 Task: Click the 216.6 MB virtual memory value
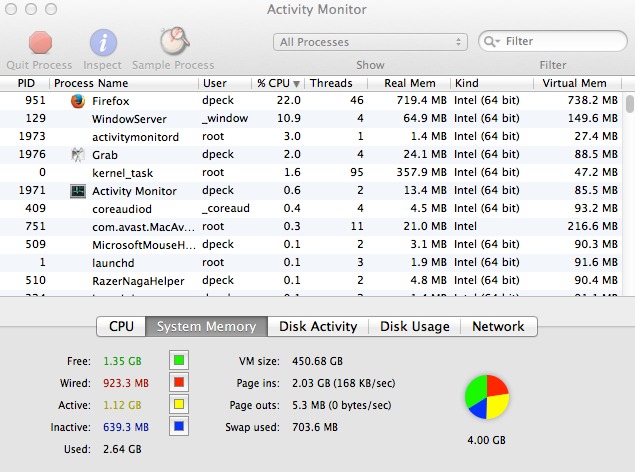[592, 226]
